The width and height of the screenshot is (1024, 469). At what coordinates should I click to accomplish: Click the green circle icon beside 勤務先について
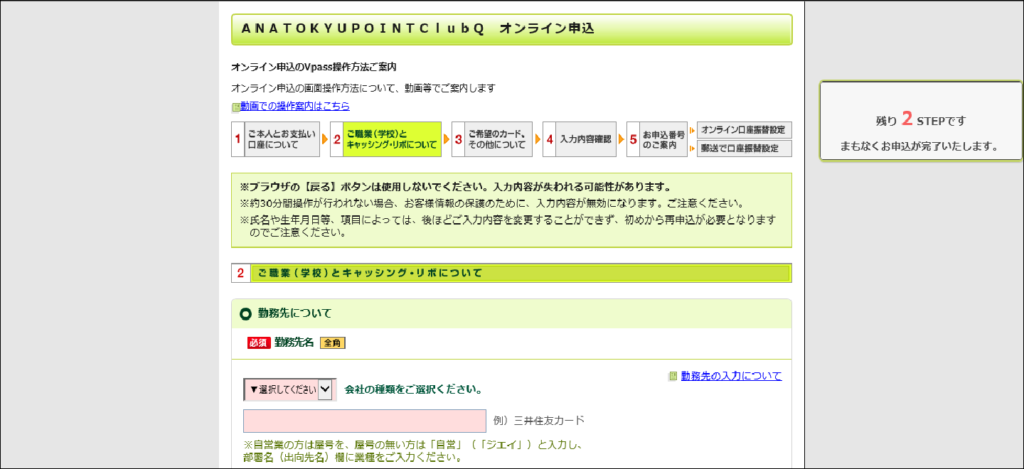[246, 314]
